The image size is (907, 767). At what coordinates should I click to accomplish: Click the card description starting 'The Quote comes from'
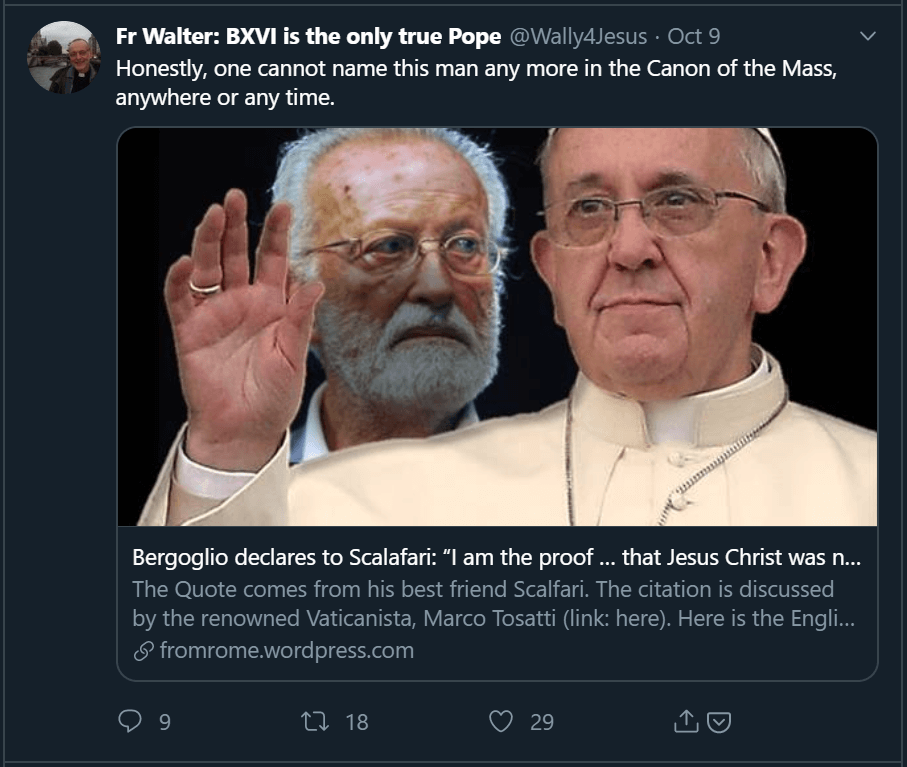click(493, 604)
